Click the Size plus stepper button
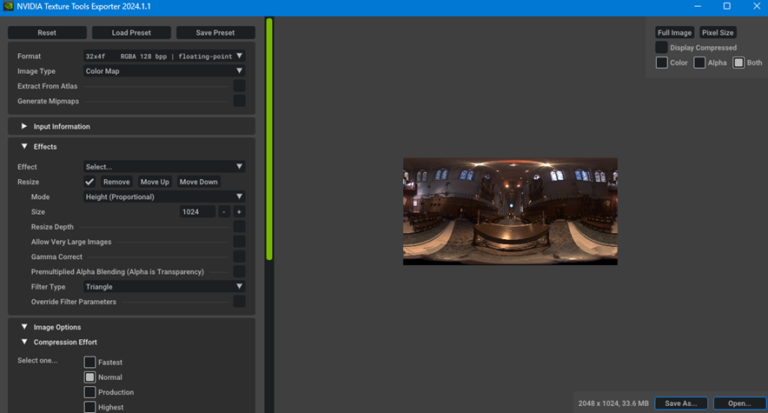The image size is (768, 413). point(239,212)
